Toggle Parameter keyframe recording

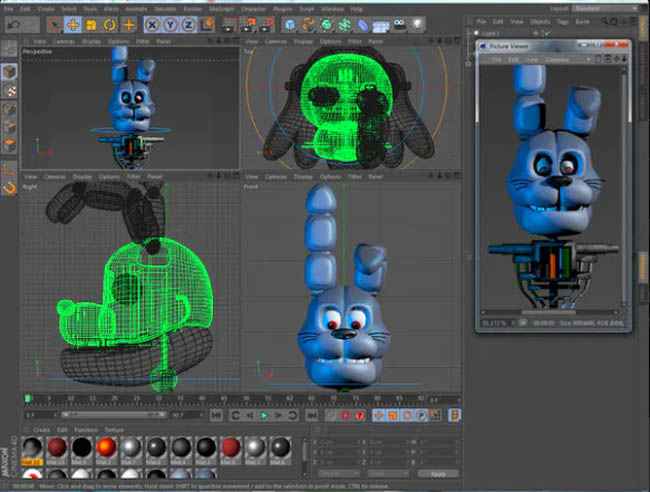click(421, 415)
